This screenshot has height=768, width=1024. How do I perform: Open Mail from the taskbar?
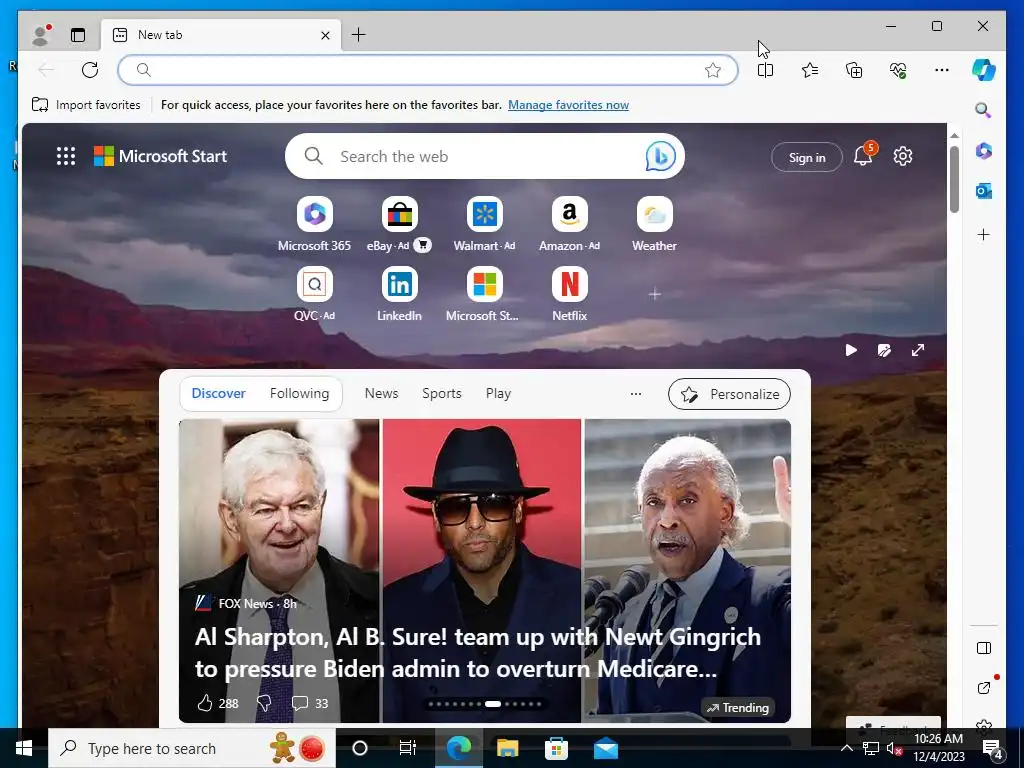pos(605,748)
